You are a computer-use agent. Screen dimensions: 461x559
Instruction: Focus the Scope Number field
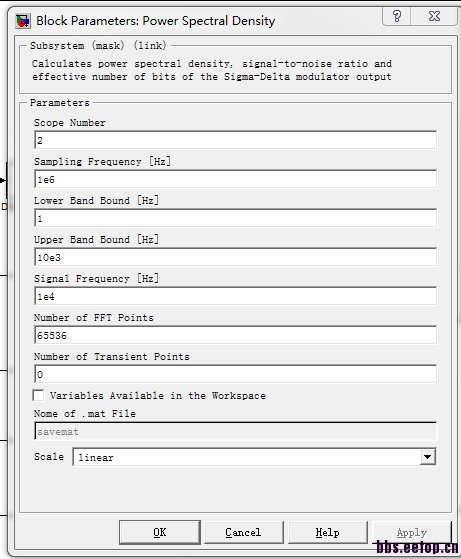235,140
